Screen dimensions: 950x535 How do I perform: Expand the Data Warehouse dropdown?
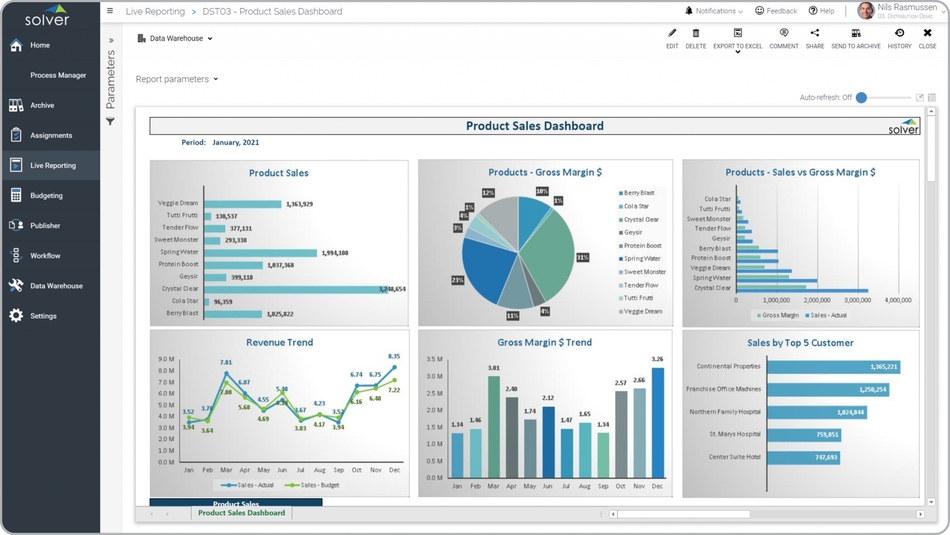coord(175,39)
